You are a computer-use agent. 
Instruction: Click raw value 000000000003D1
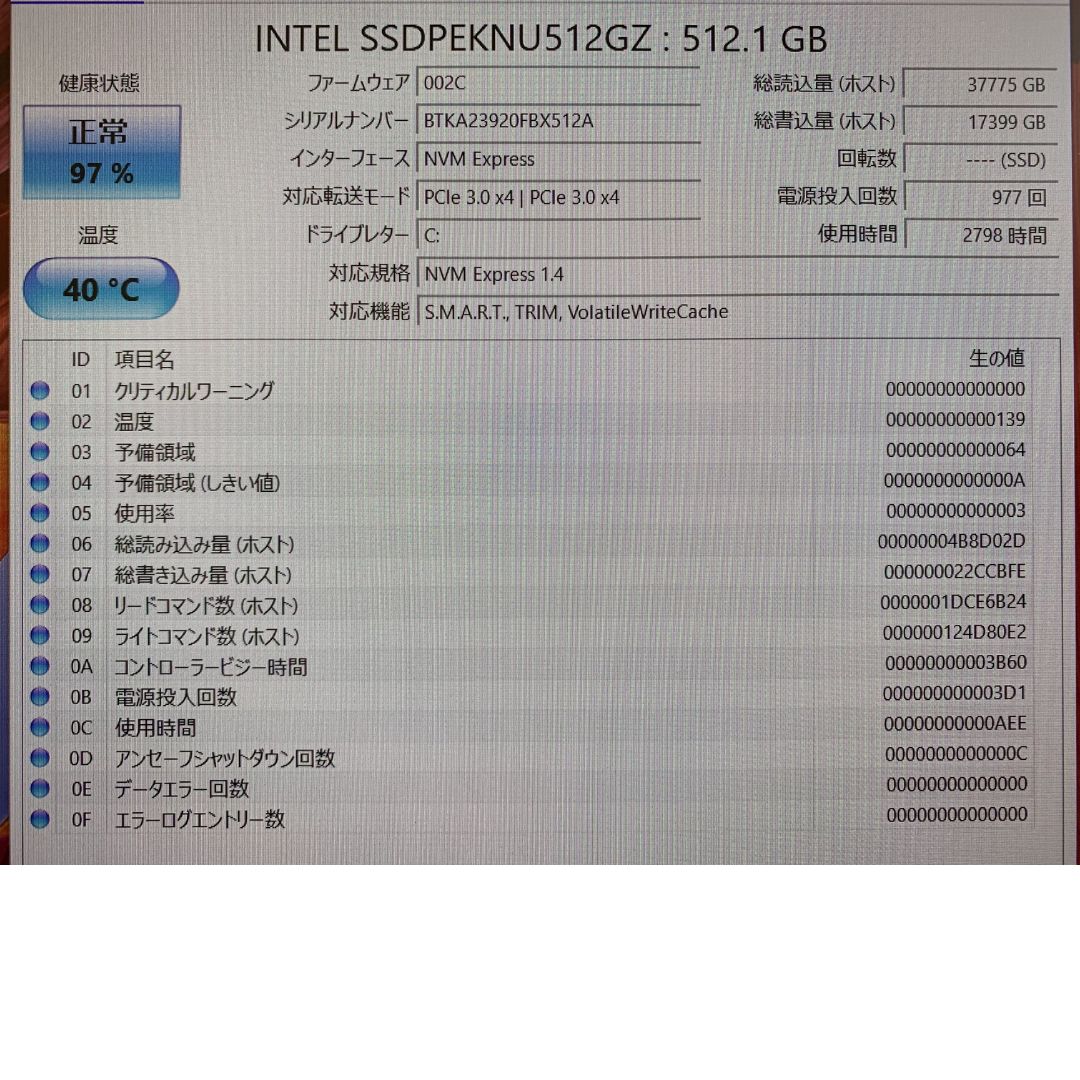(955, 693)
